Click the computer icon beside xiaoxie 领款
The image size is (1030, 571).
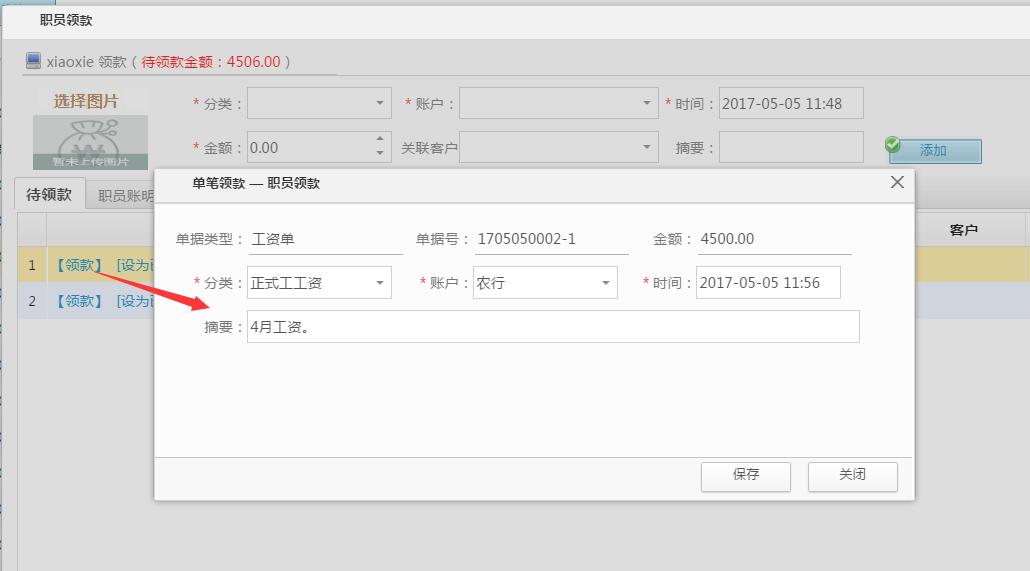pyautogui.click(x=33, y=61)
